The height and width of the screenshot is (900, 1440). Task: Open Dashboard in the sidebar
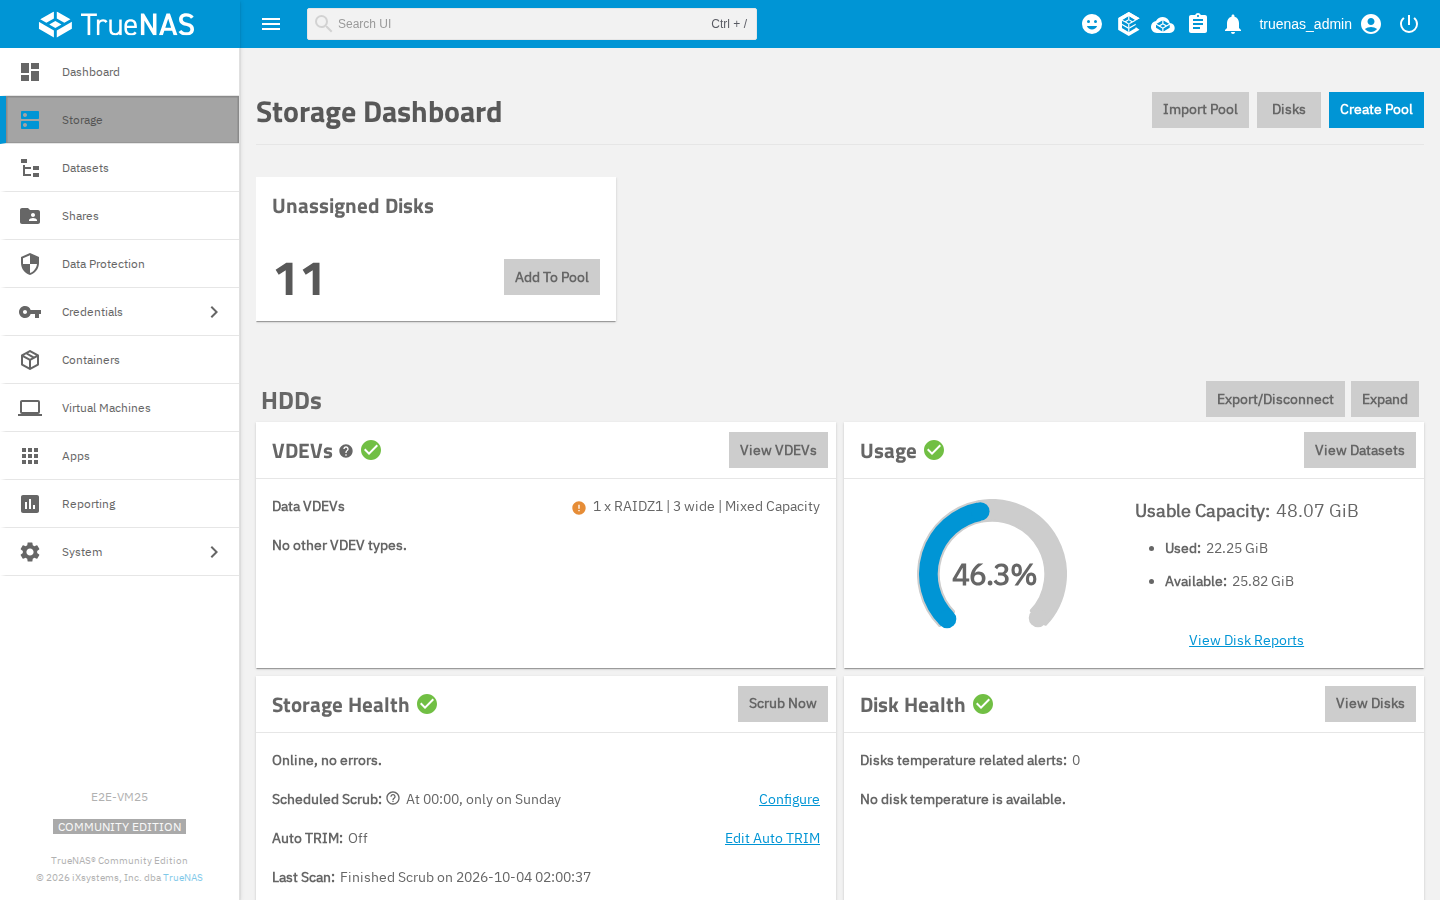point(120,72)
